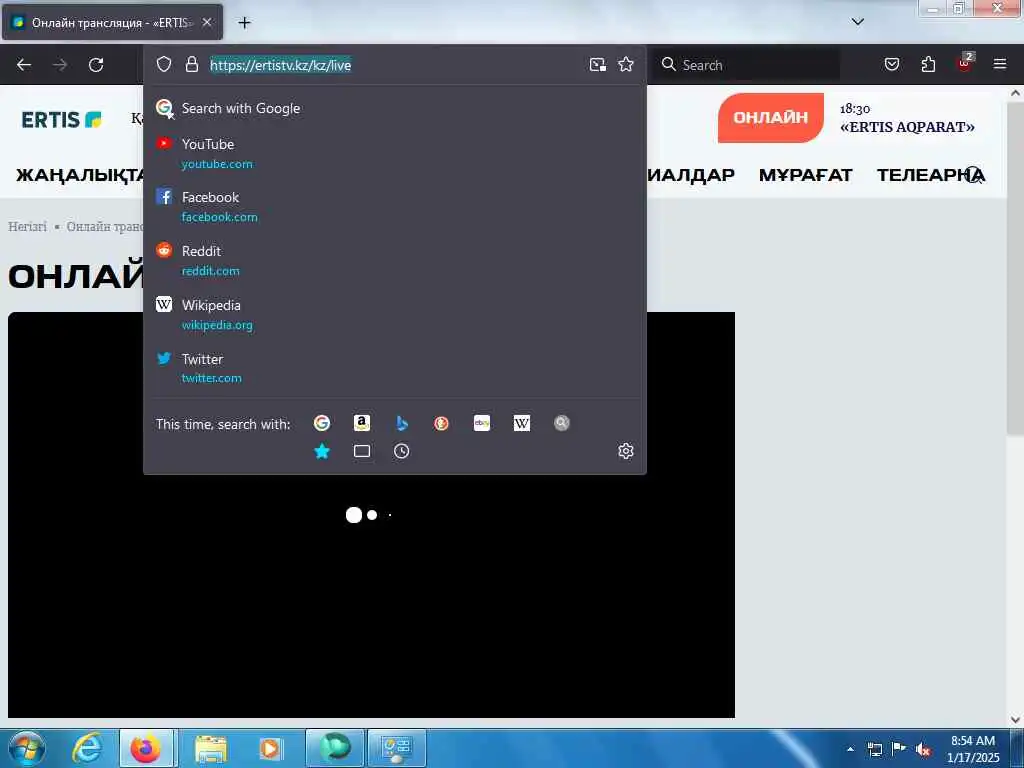1024x768 pixels.
Task: Select Search with Google suggestion
Action: click(x=394, y=108)
